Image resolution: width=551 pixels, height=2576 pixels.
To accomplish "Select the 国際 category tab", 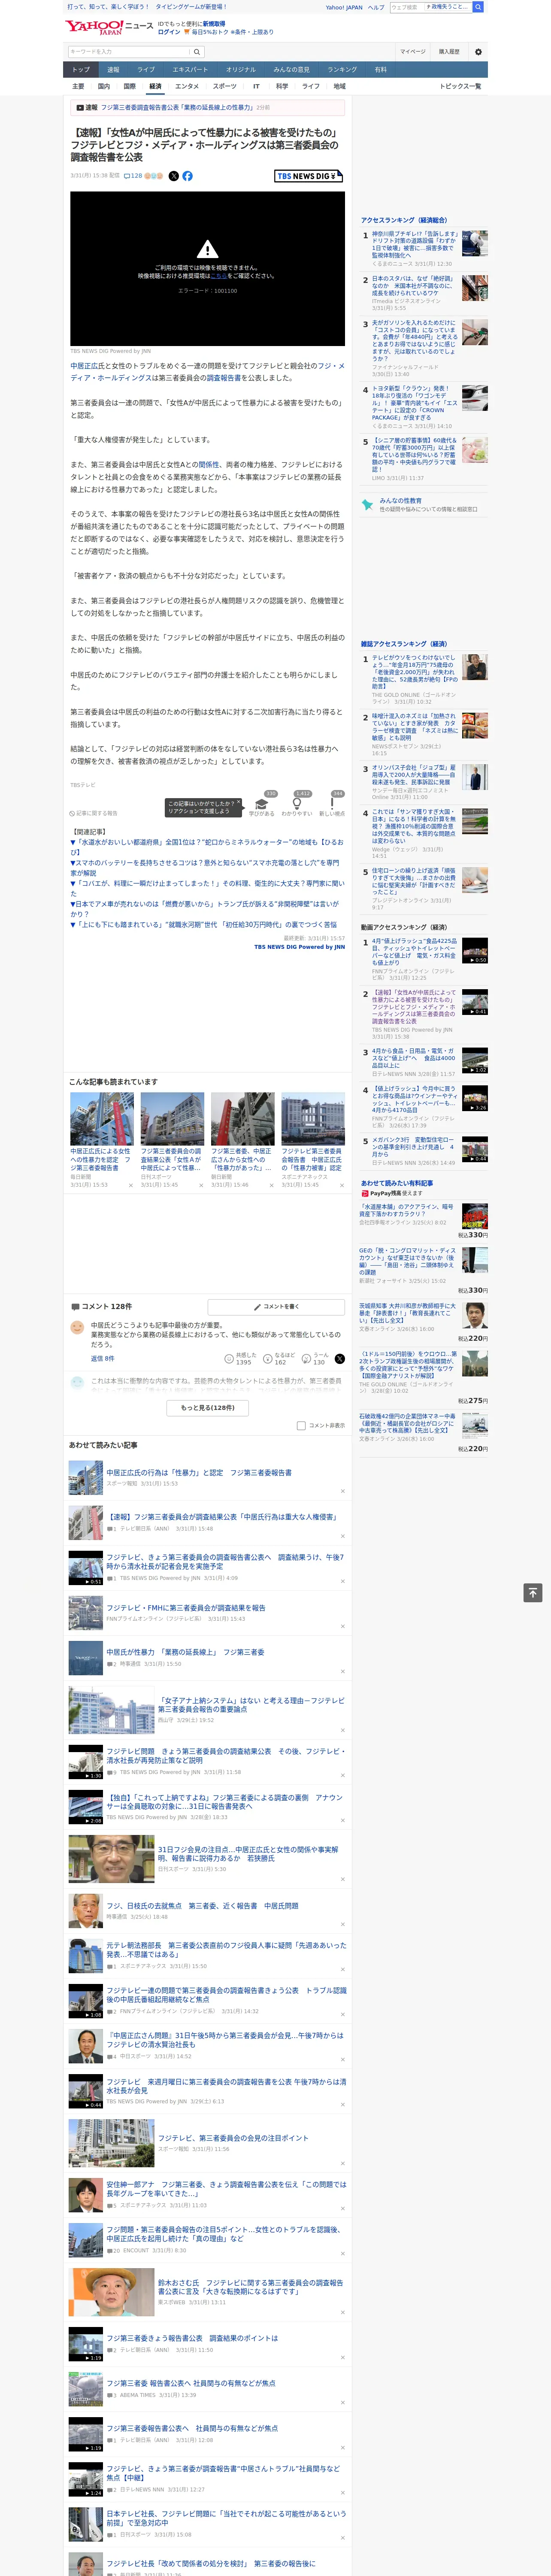I will (x=129, y=86).
